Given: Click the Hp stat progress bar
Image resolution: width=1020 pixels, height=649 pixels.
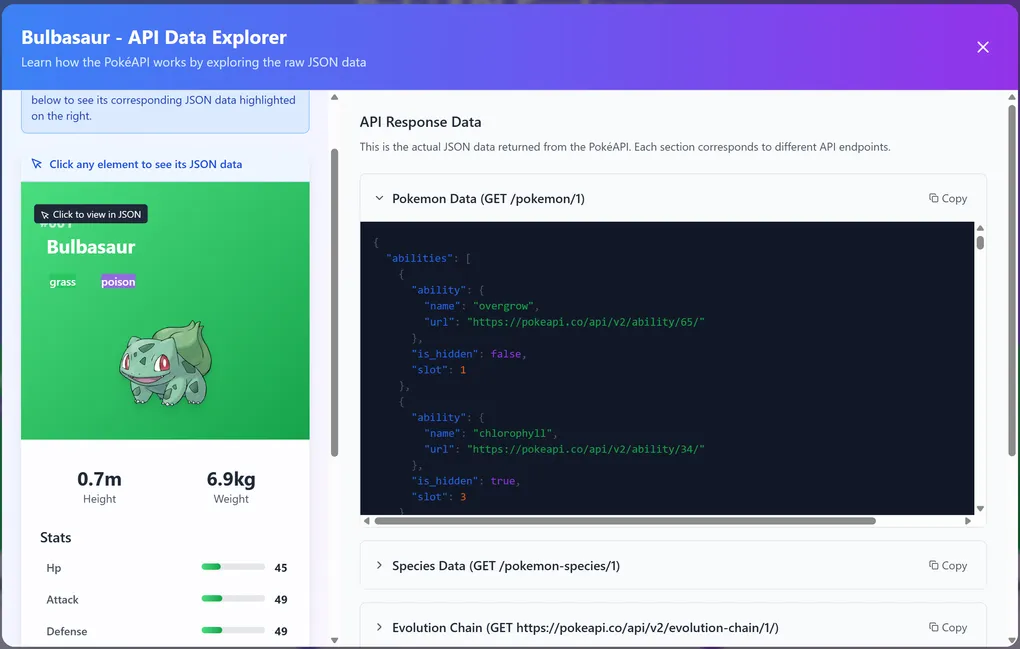Looking at the screenshot, I should [x=233, y=567].
